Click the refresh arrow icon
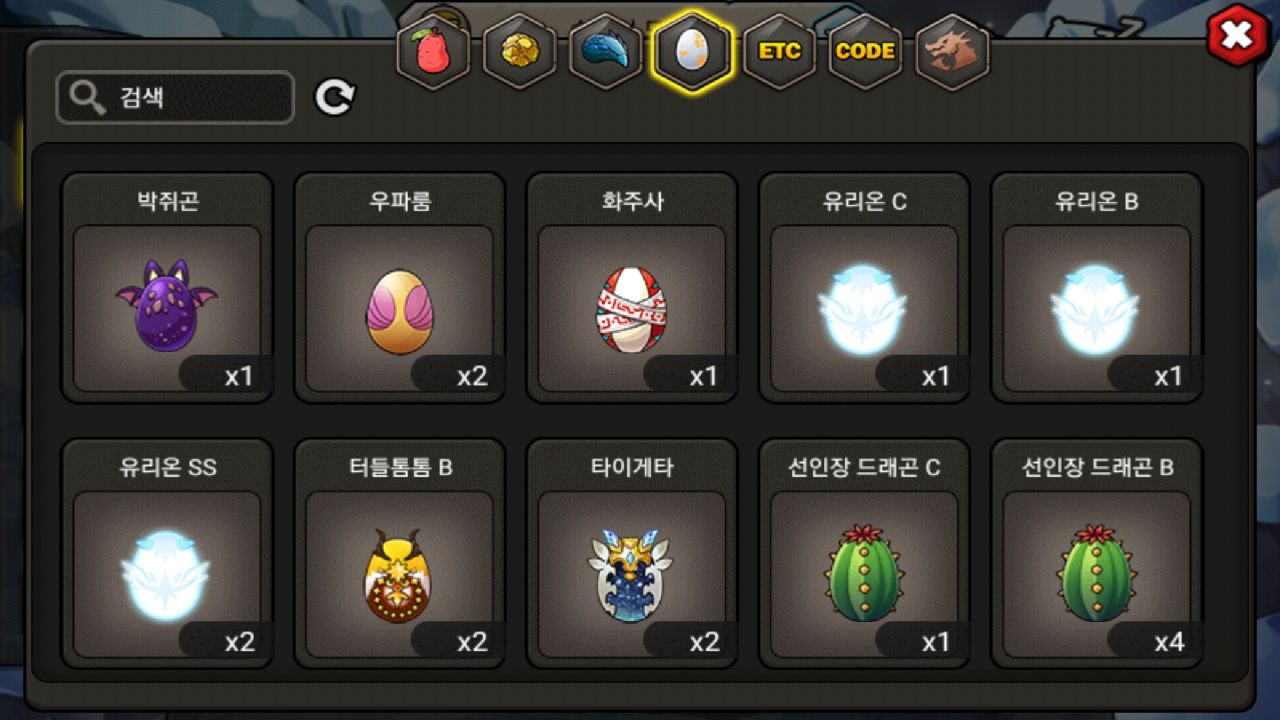 (x=335, y=97)
